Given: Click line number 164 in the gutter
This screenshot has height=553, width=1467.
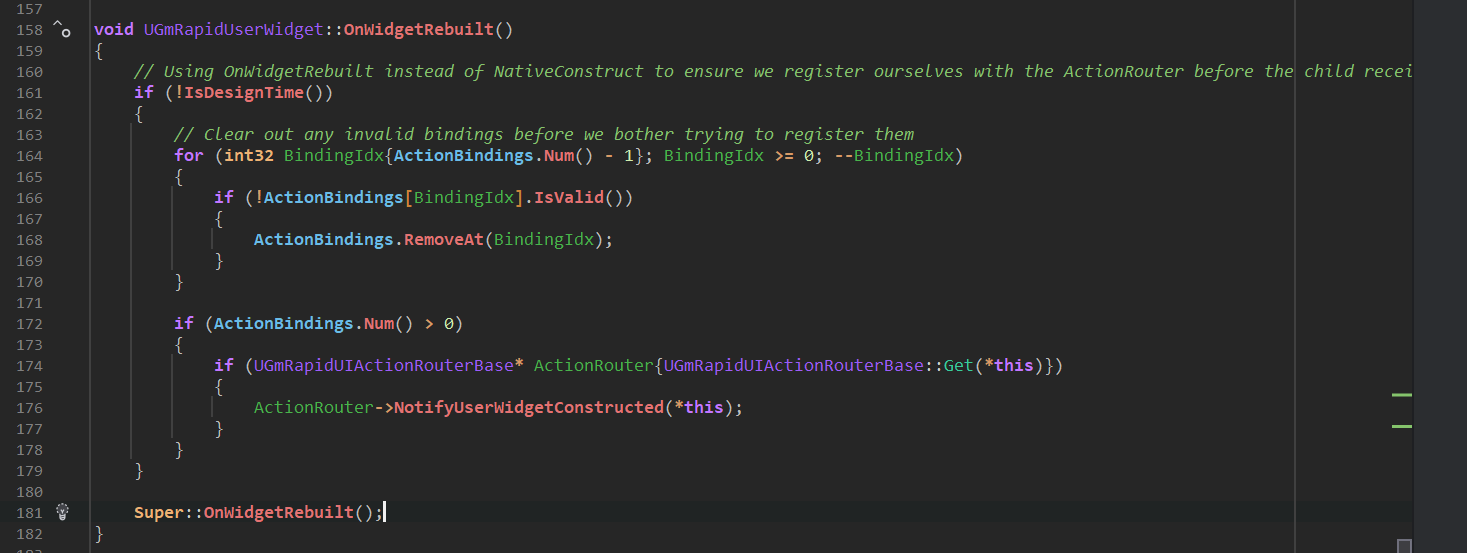Looking at the screenshot, I should [30, 155].
